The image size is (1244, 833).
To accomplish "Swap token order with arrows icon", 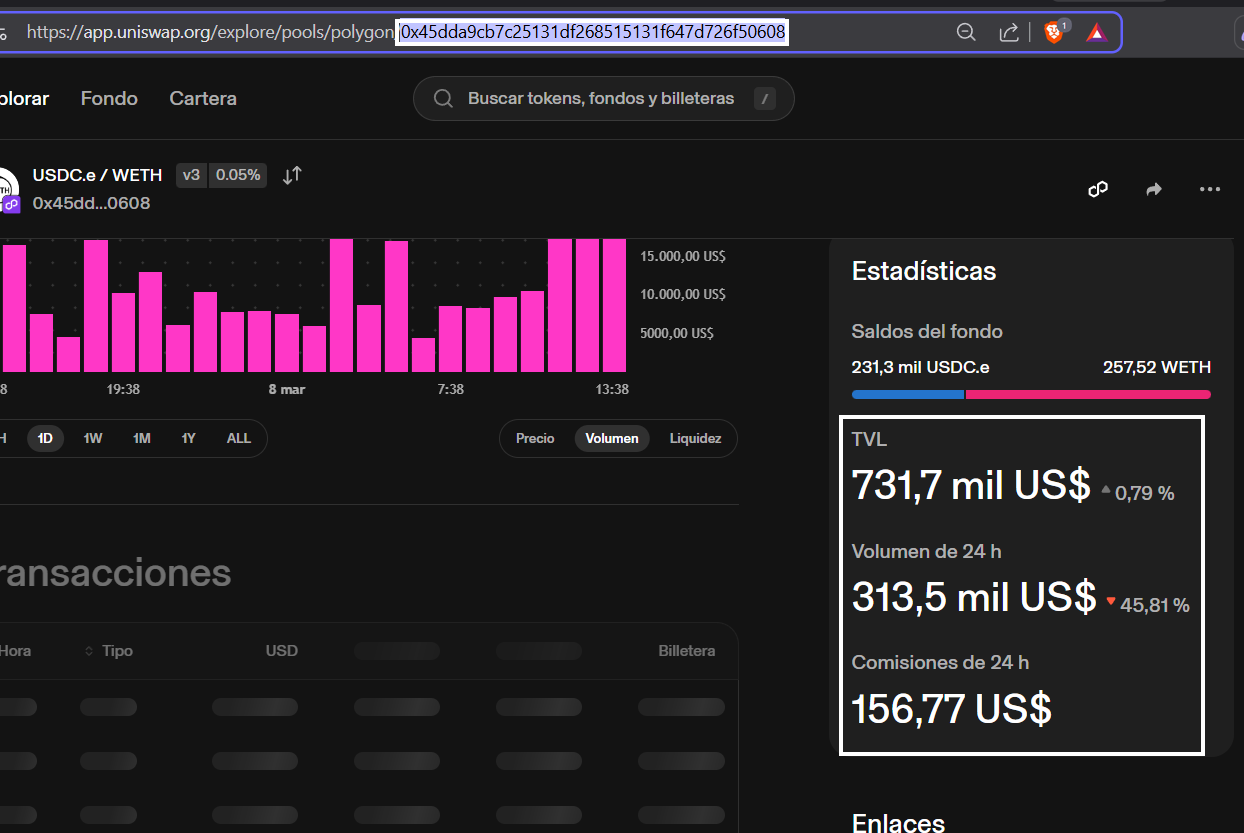I will tap(292, 176).
